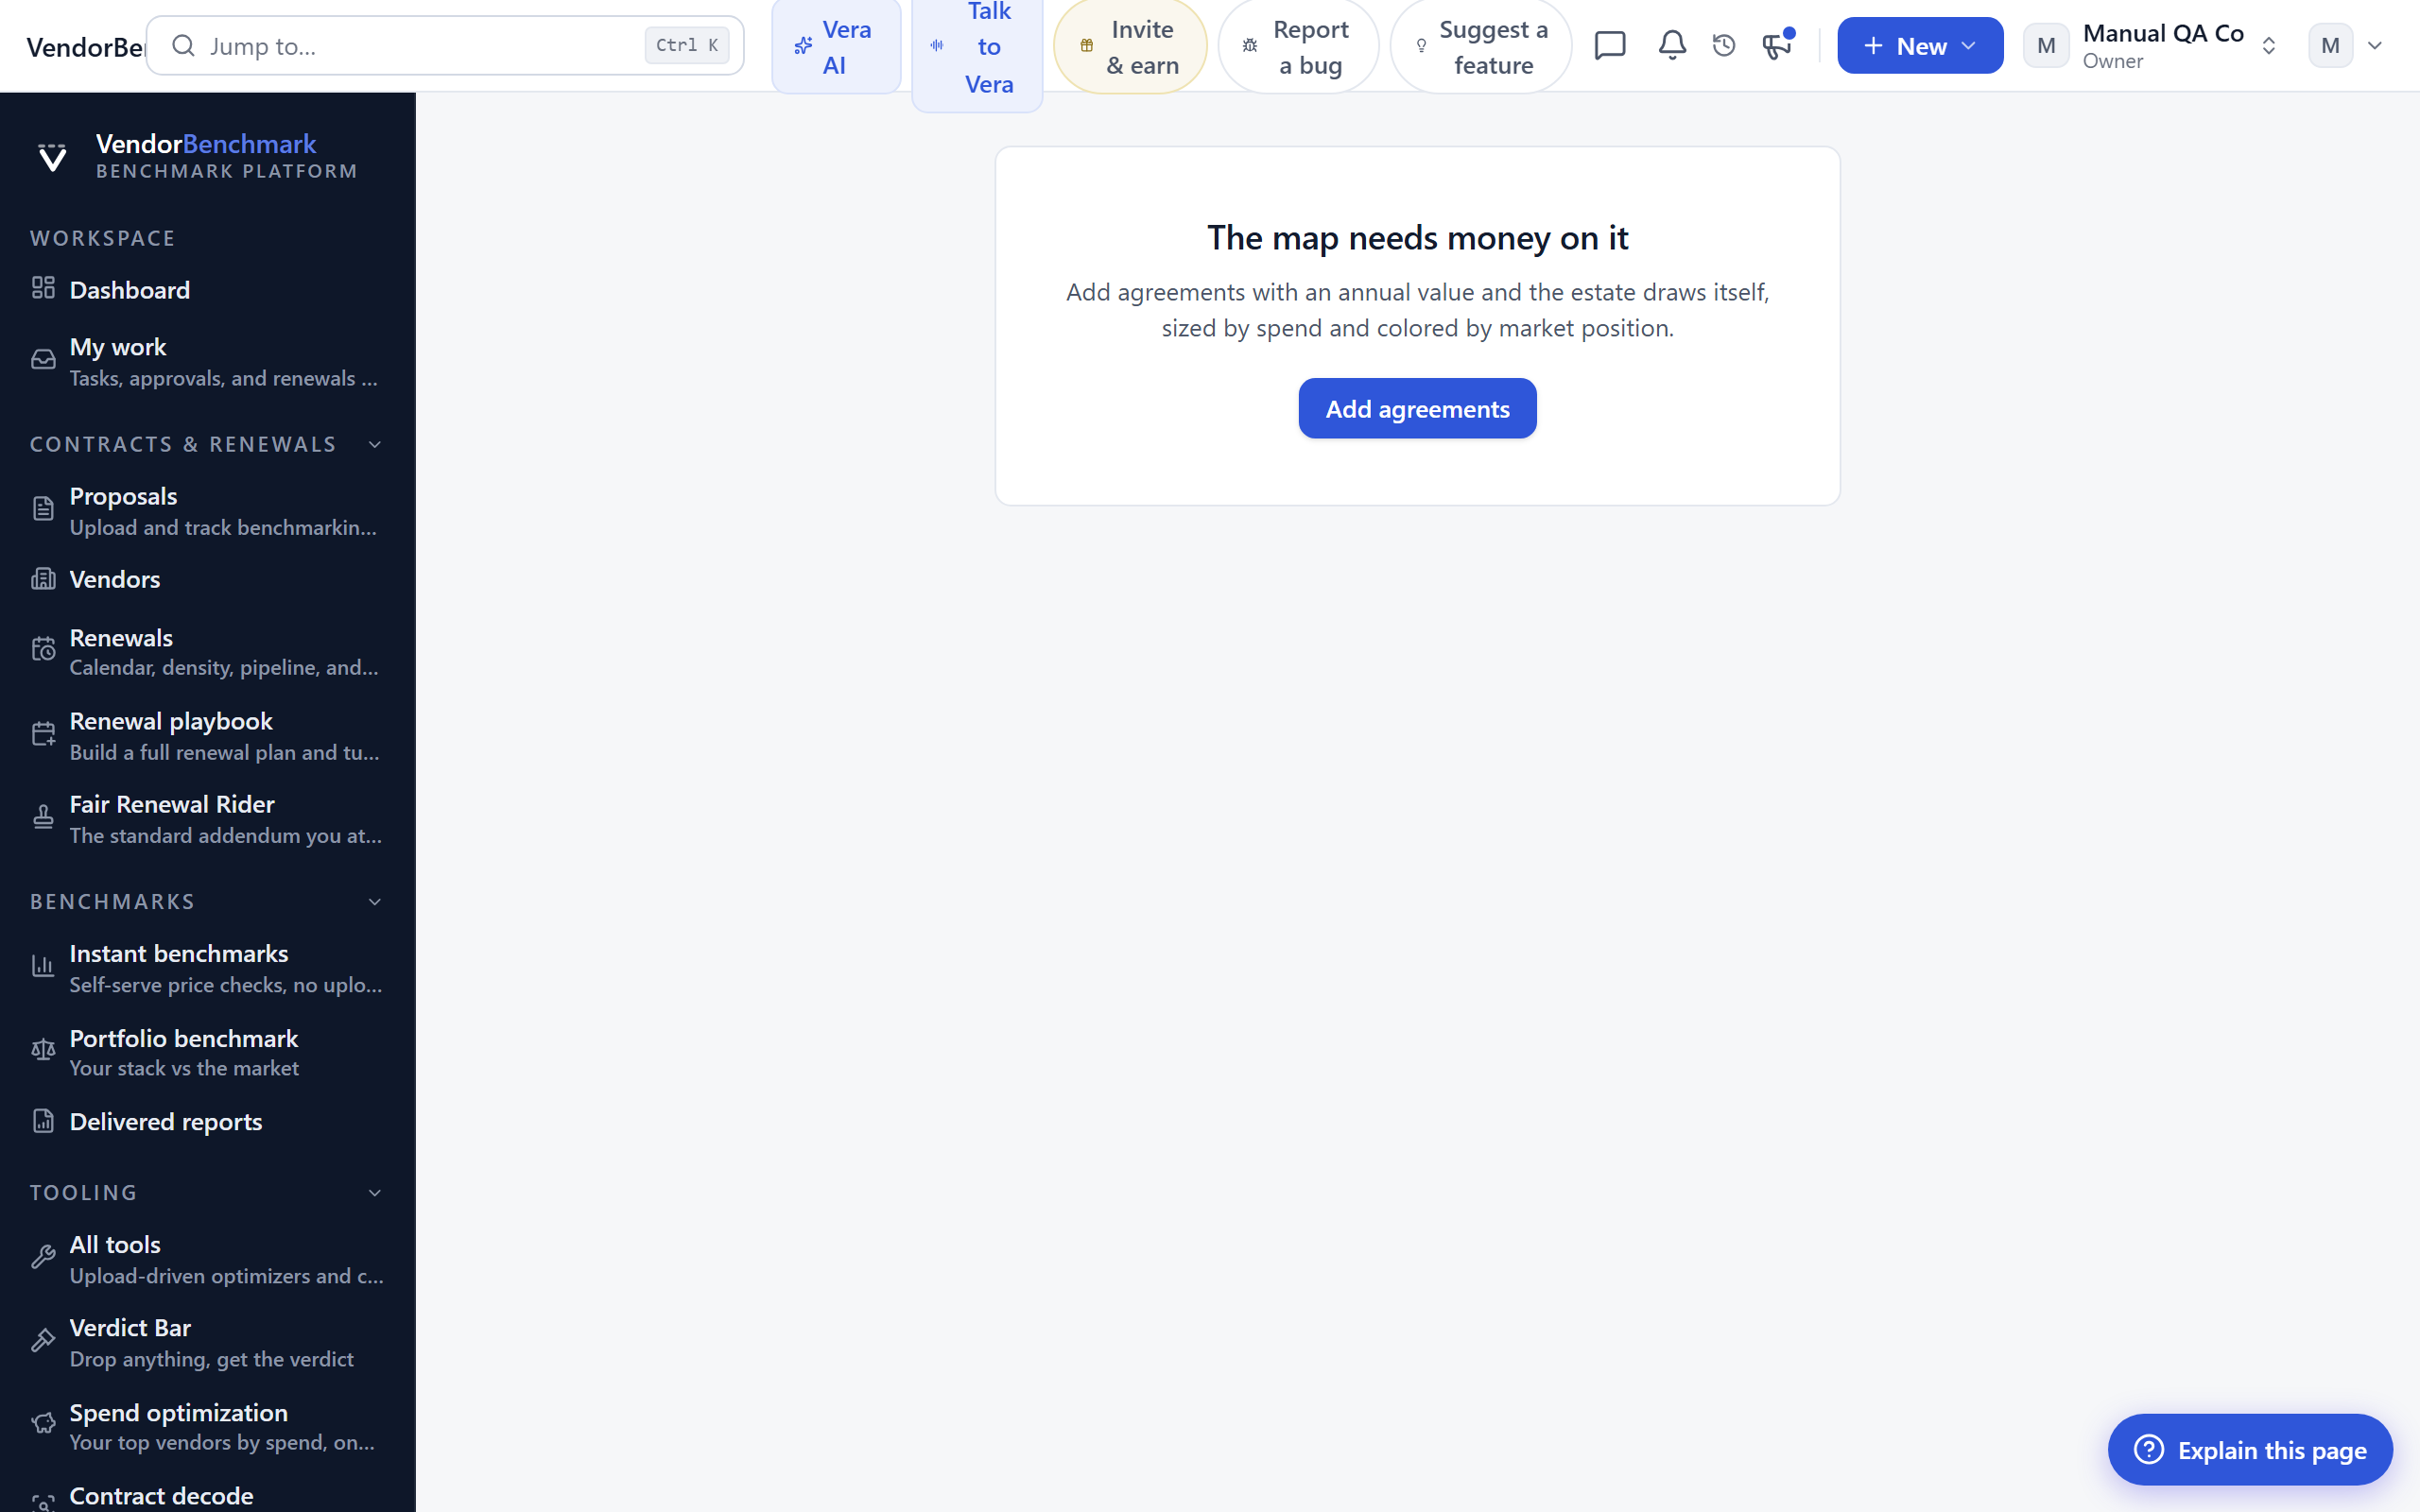Open Fair Renewal Rider
Screen dimensions: 2420x1512
pyautogui.click(x=208, y=819)
